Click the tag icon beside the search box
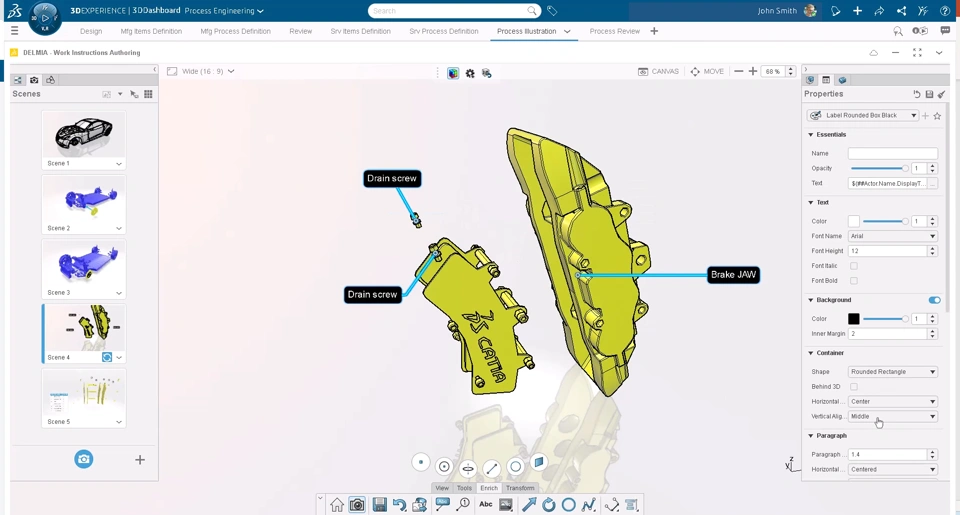The image size is (960, 515). (552, 11)
